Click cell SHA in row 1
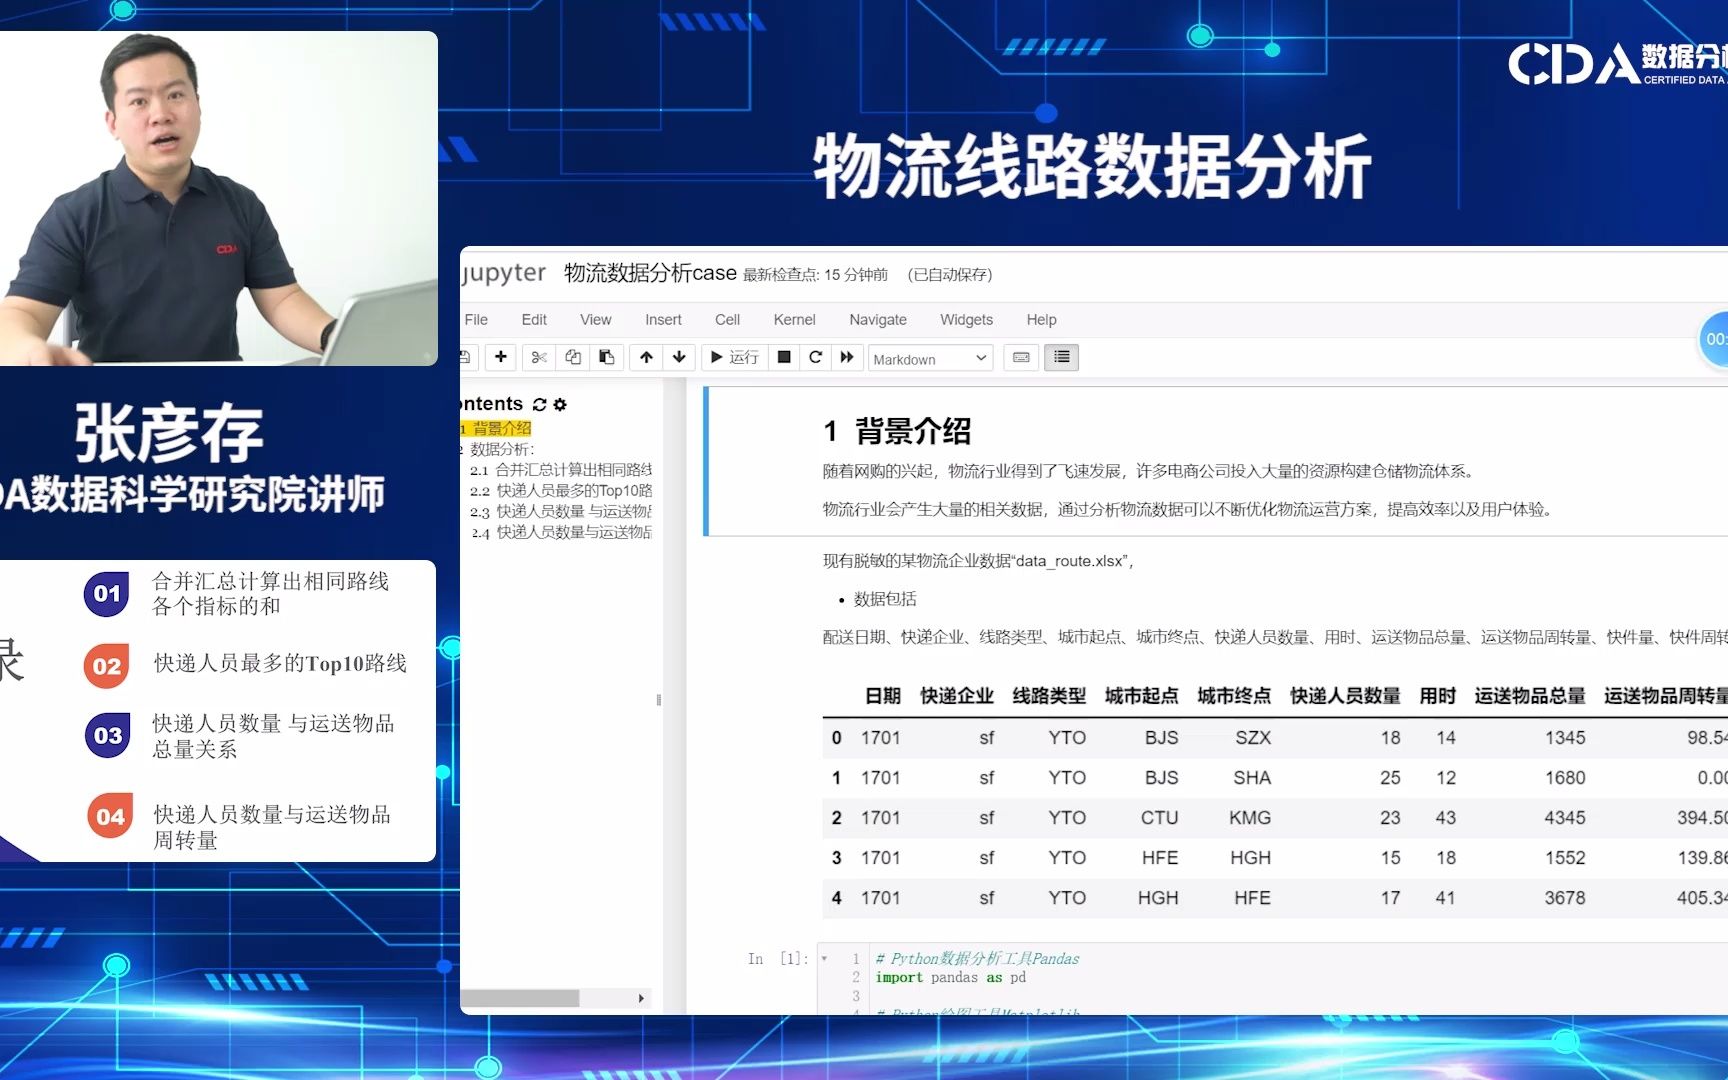This screenshot has width=1728, height=1080. [x=1252, y=778]
